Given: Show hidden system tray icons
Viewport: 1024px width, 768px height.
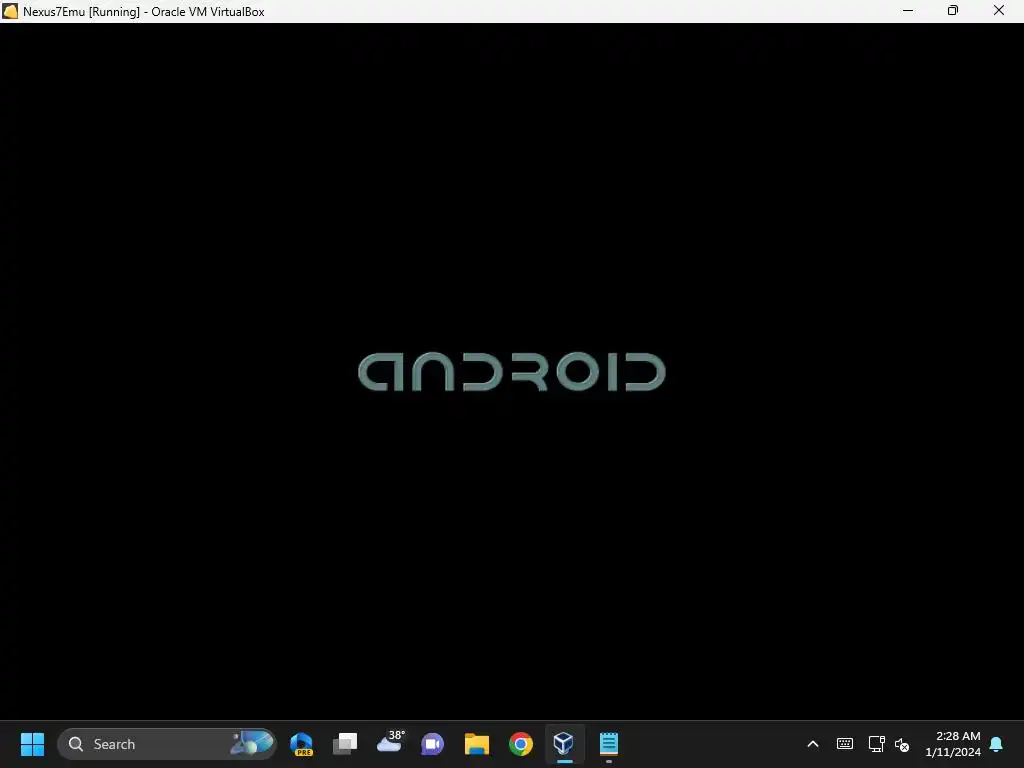Looking at the screenshot, I should 813,744.
